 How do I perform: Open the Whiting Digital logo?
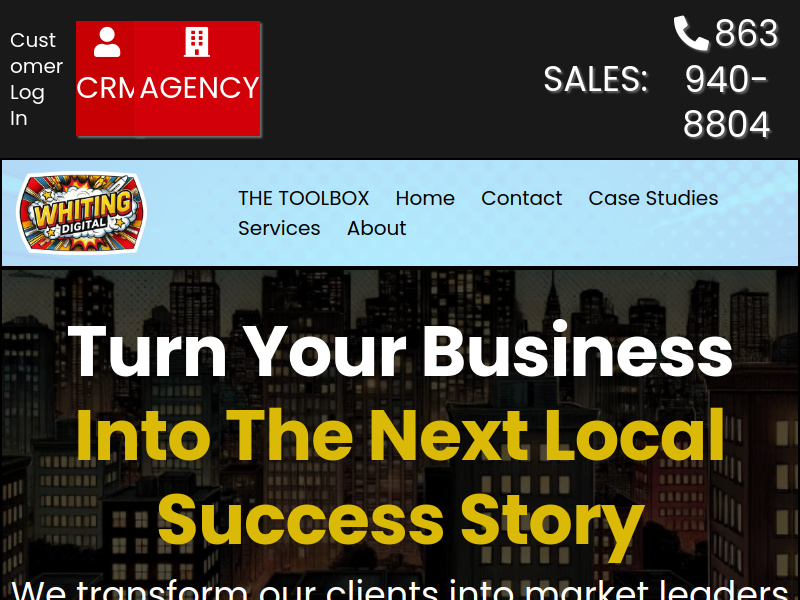(82, 212)
